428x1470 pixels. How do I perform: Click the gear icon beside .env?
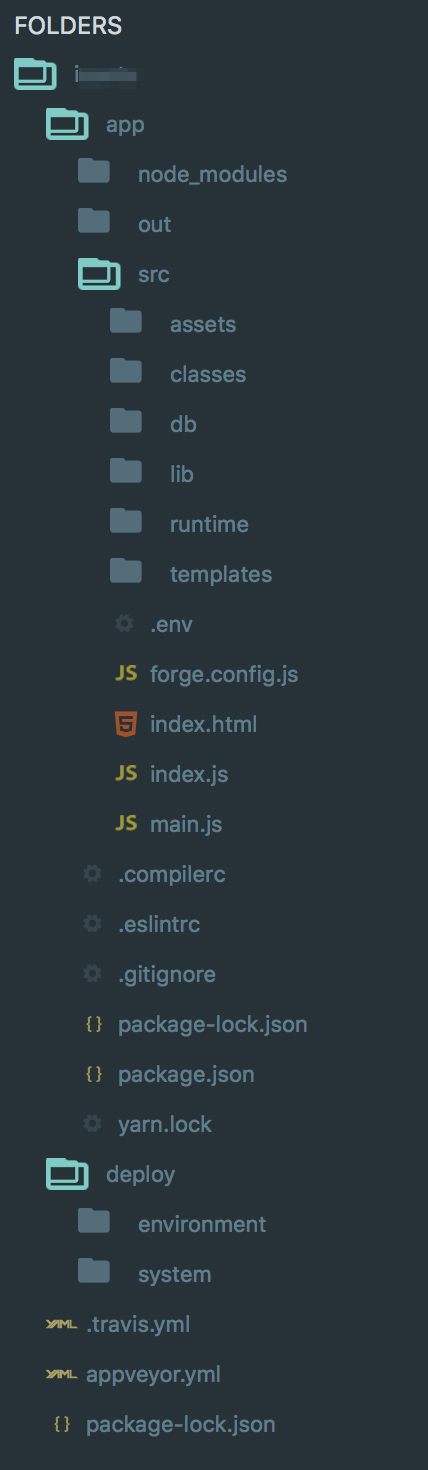[x=125, y=623]
